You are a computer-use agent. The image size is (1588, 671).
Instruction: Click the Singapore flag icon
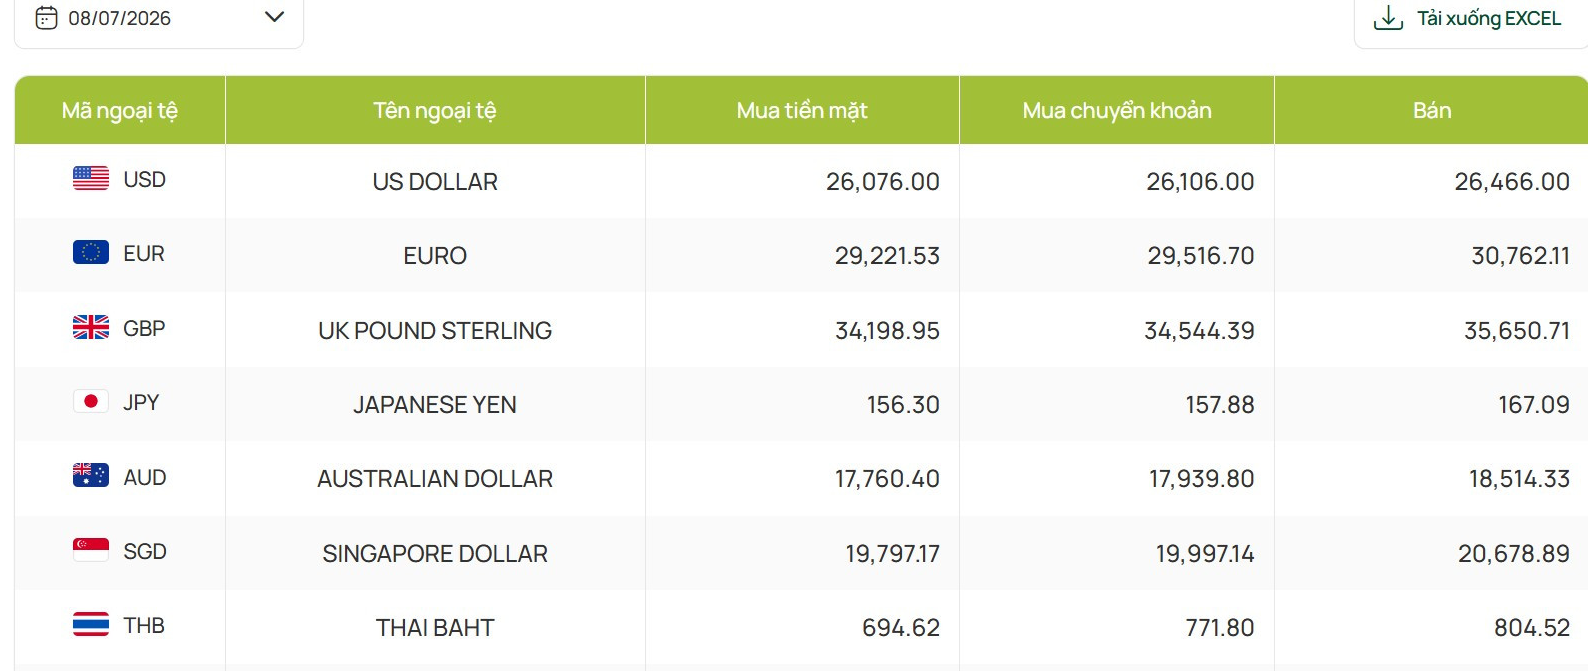coord(91,549)
